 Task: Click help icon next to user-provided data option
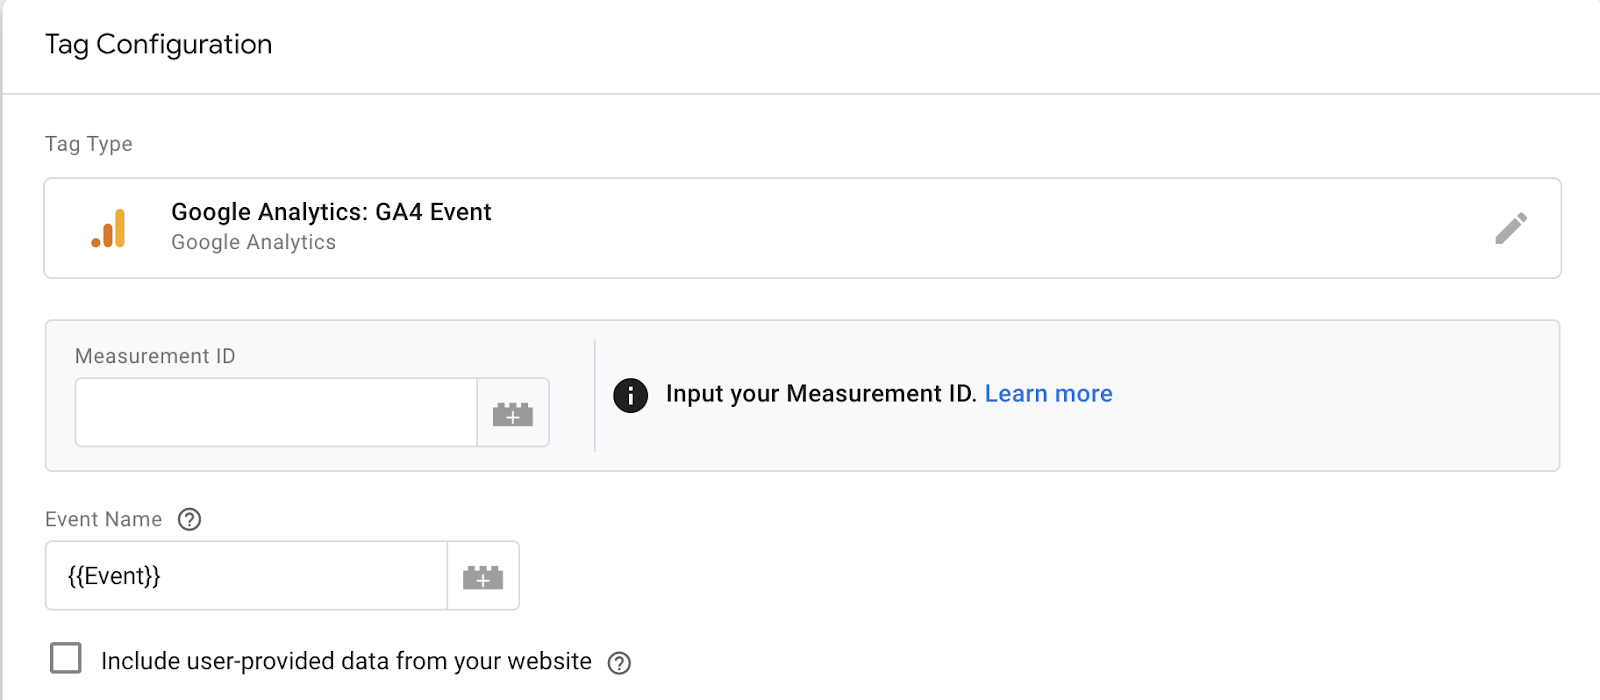pyautogui.click(x=619, y=663)
